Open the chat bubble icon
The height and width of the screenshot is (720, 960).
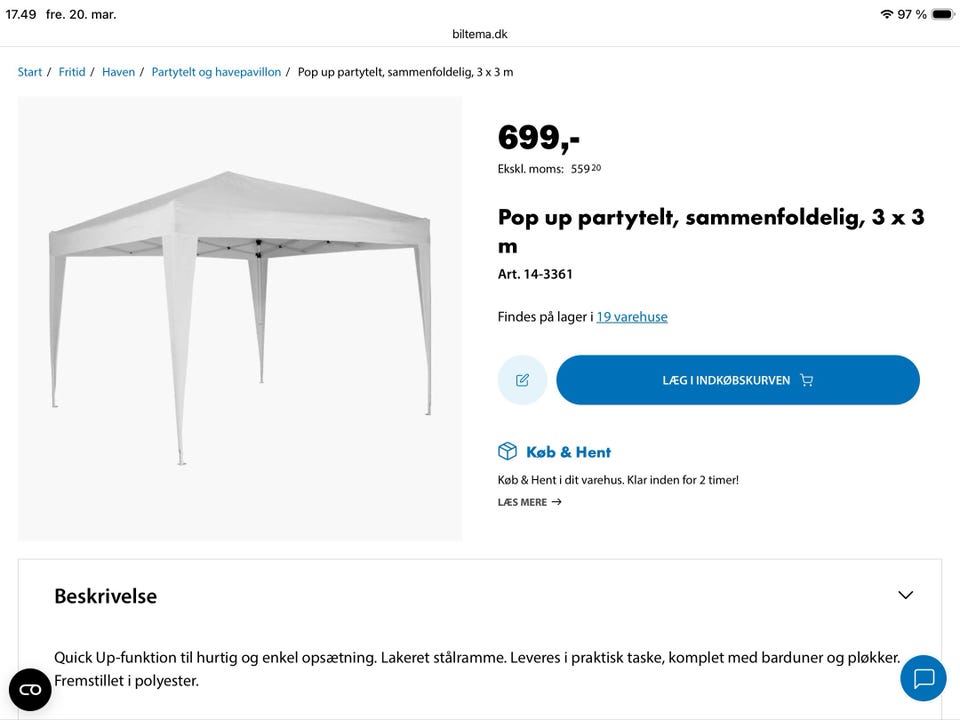923,679
